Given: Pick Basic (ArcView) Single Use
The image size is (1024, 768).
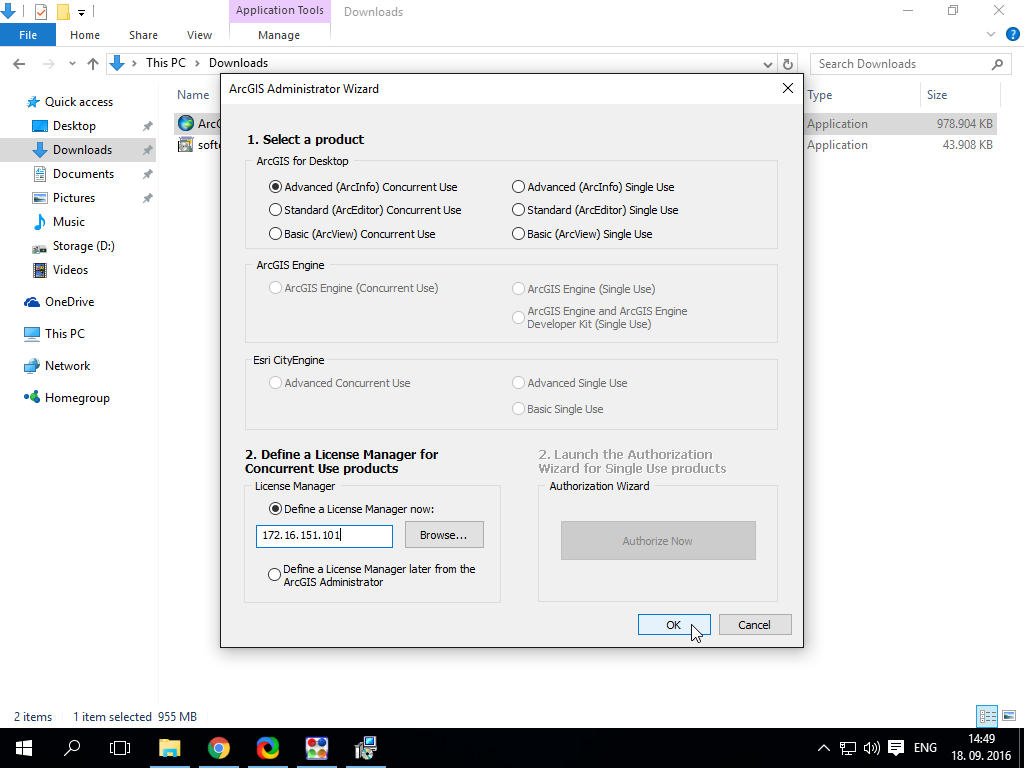Looking at the screenshot, I should click(582, 234).
